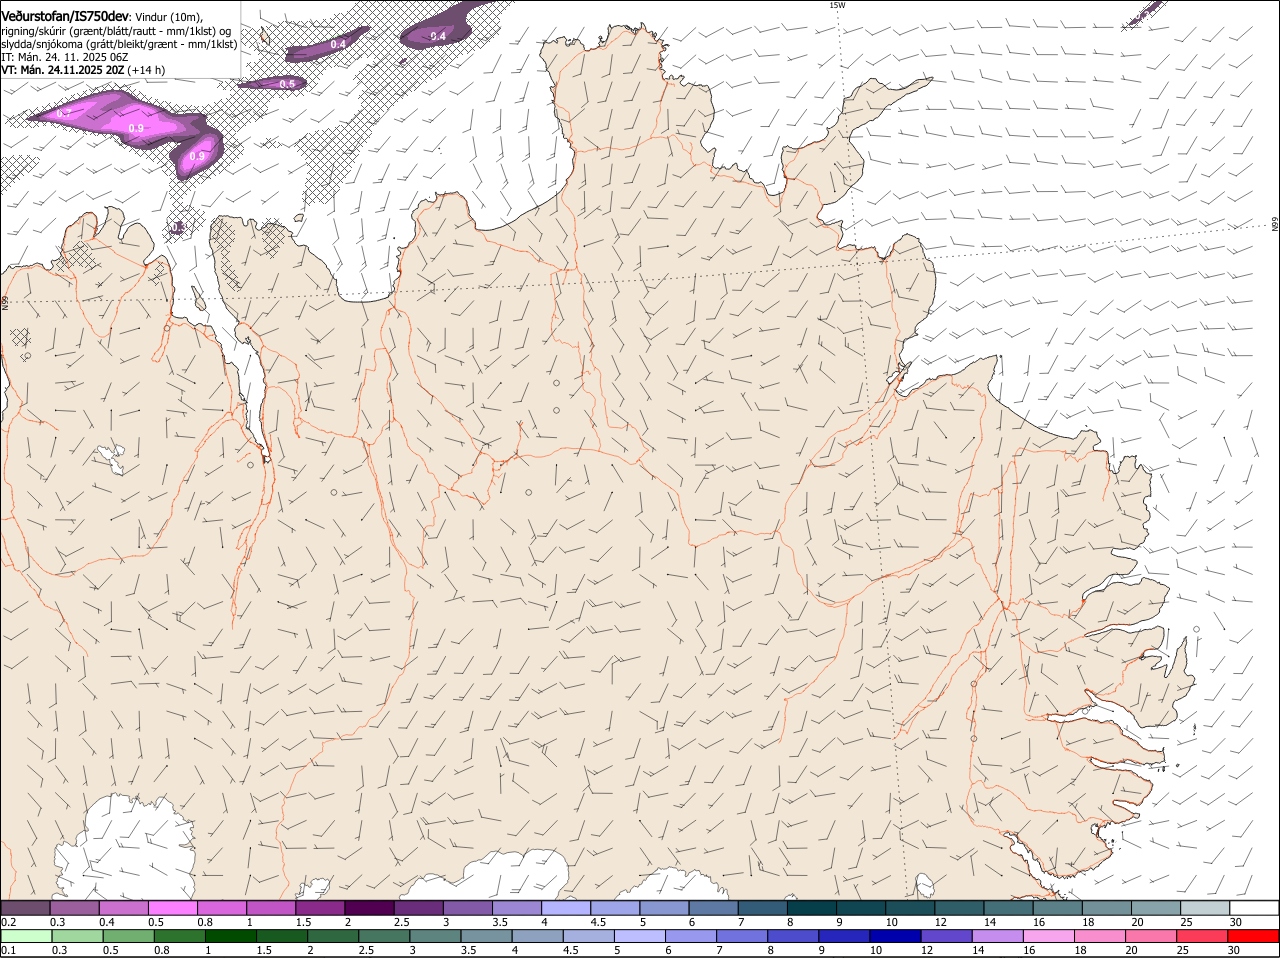Select the darkest purple 2 swatch in upper legend
This screenshot has width=1280, height=958.
369,907
